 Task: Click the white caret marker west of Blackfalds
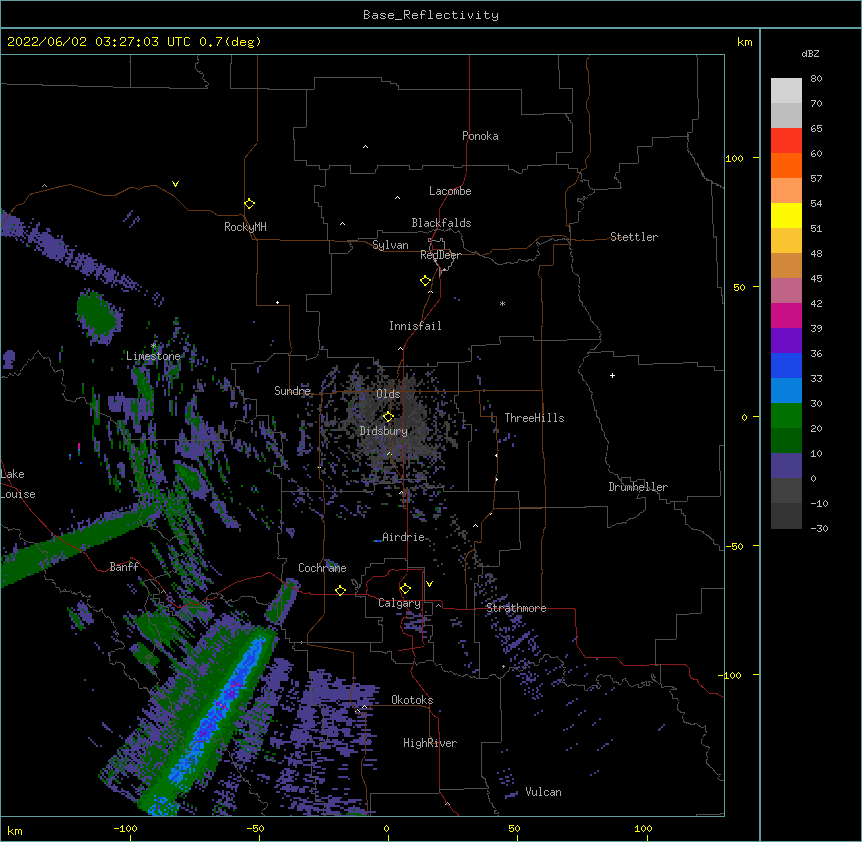[342, 224]
